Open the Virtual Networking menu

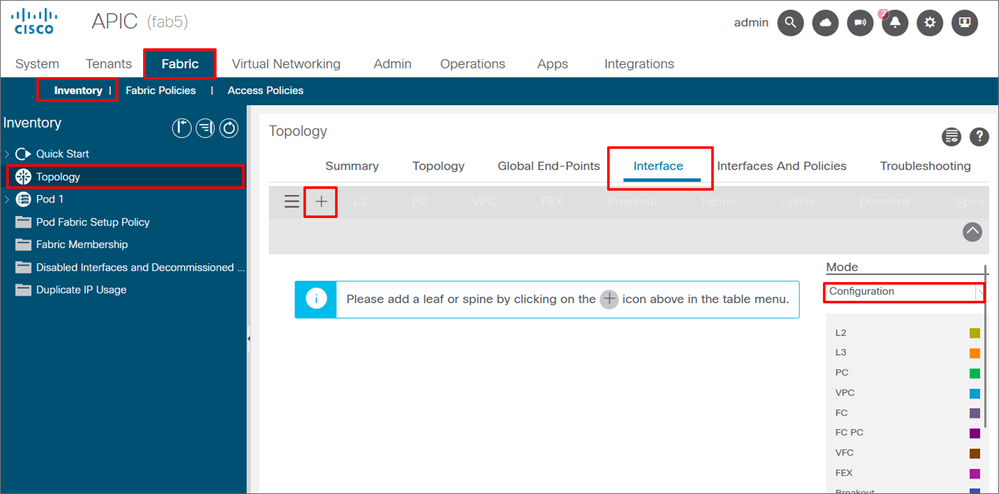click(x=286, y=64)
